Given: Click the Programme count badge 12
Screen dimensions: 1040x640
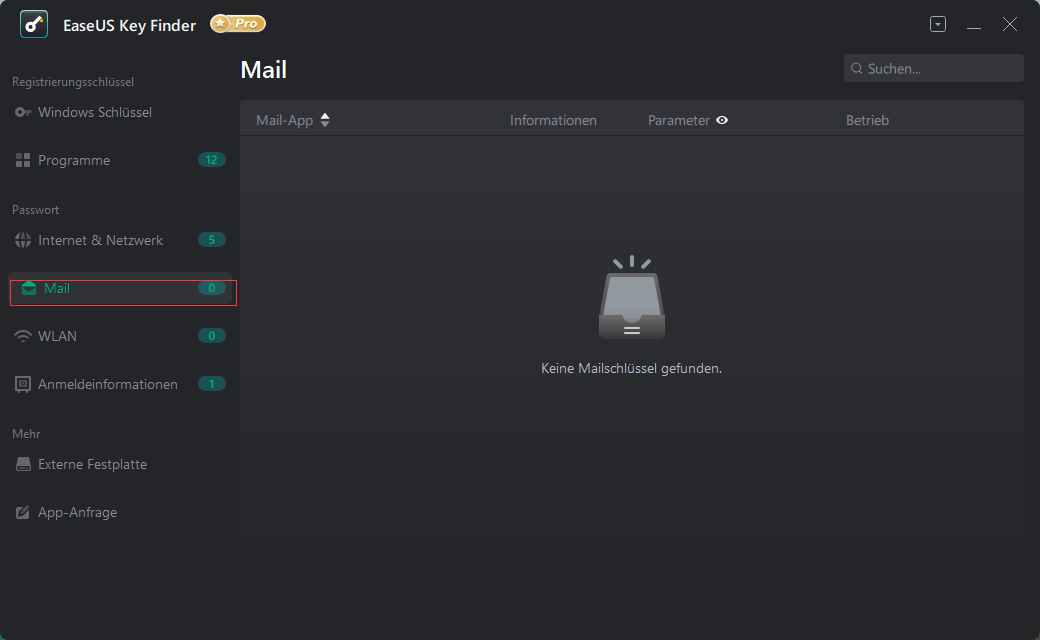Looking at the screenshot, I should tap(212, 160).
